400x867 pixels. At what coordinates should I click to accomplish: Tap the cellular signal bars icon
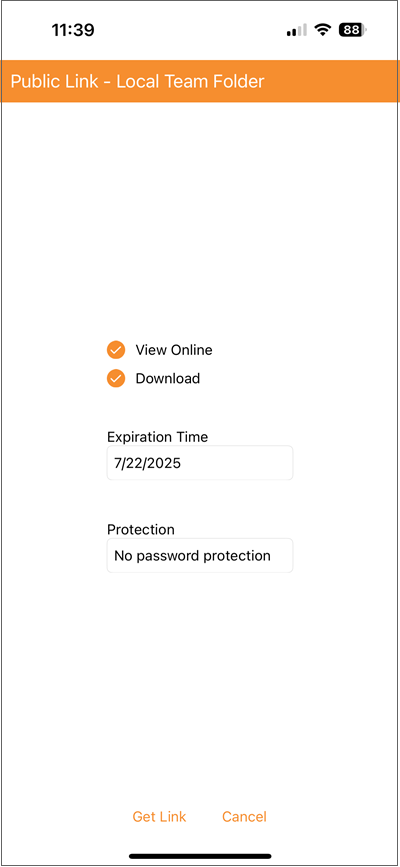click(297, 30)
